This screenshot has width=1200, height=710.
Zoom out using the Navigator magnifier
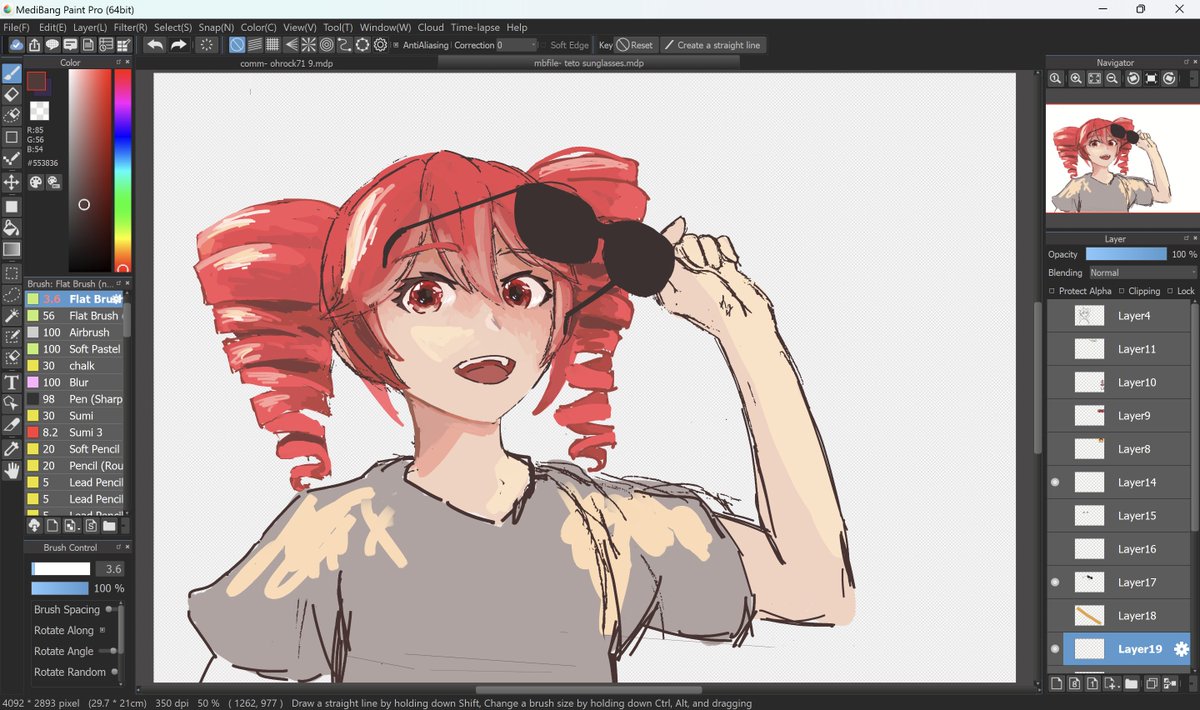click(x=1112, y=78)
